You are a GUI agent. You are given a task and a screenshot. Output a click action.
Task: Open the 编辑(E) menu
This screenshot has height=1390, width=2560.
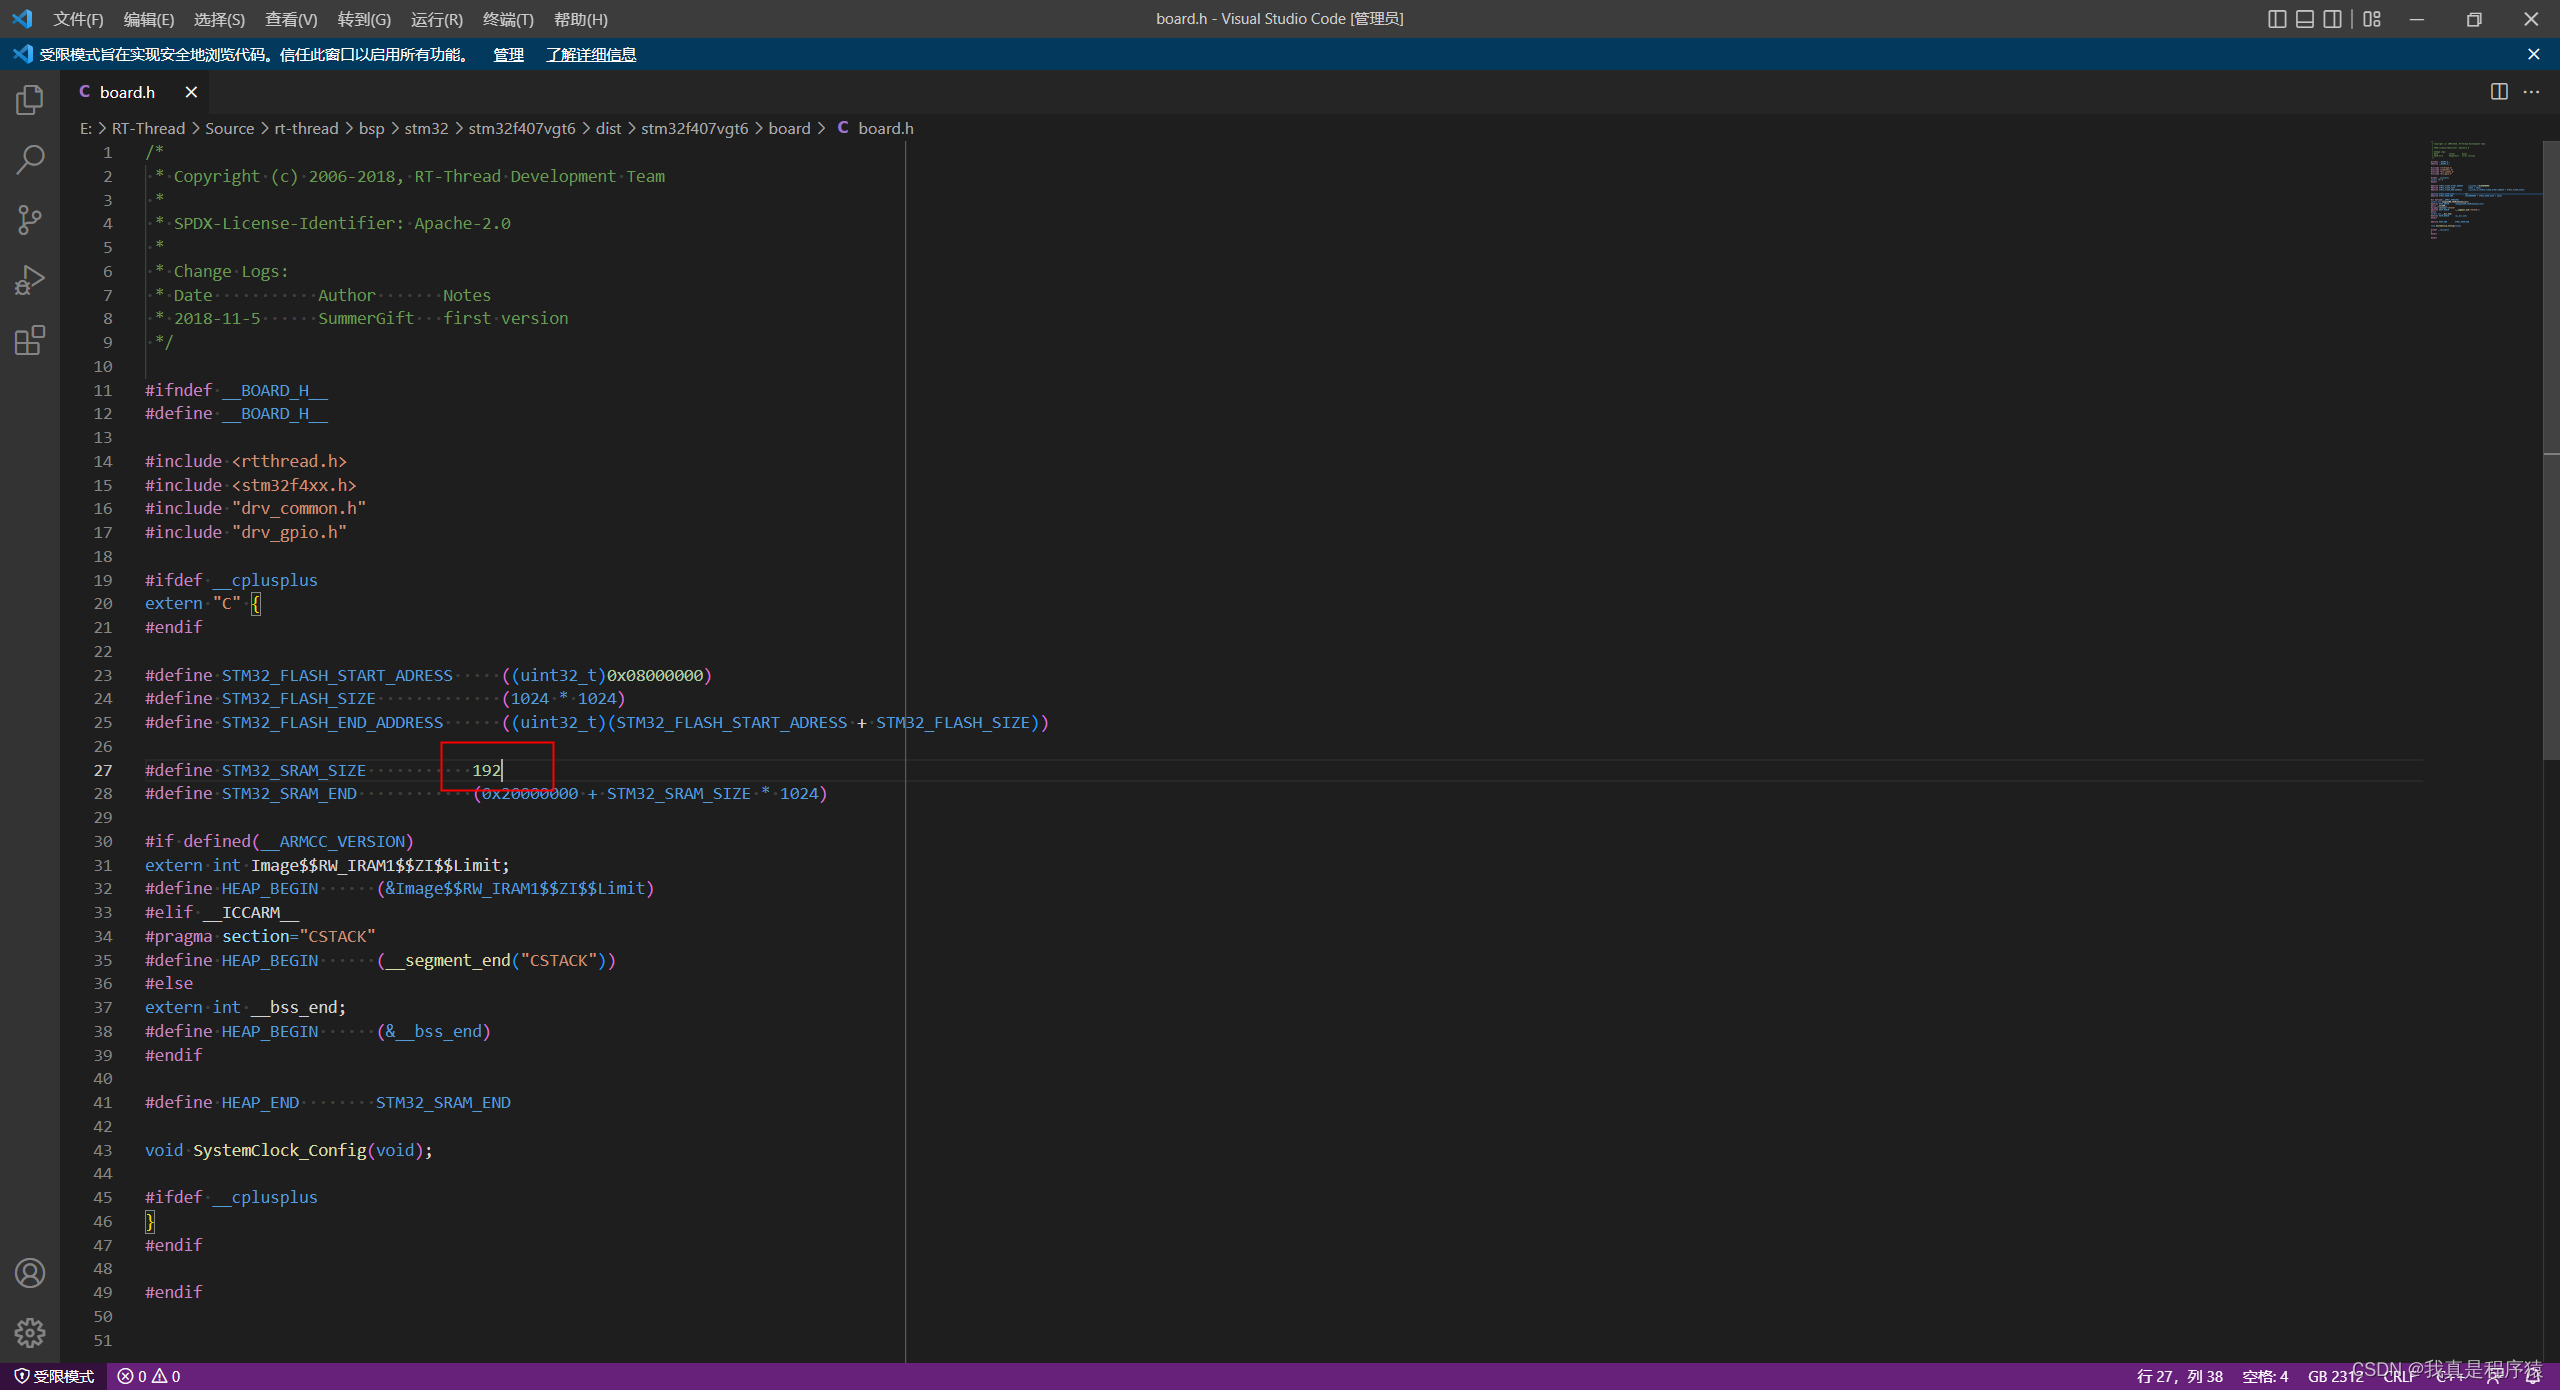pyautogui.click(x=149, y=19)
